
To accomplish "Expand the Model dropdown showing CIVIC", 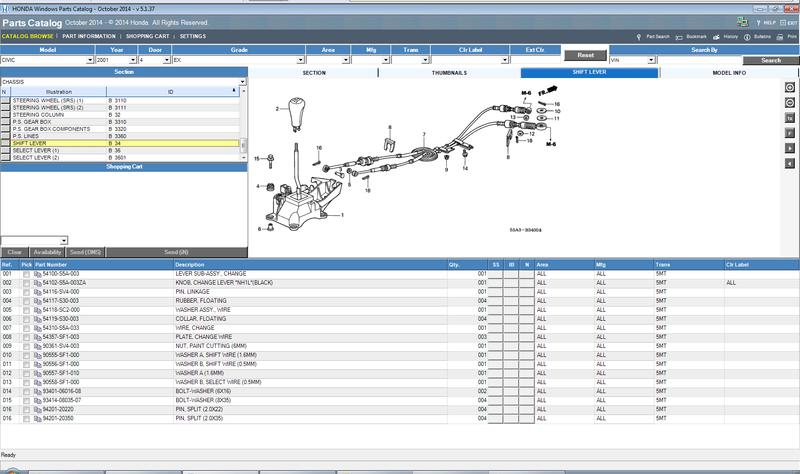I will pyautogui.click(x=90, y=60).
